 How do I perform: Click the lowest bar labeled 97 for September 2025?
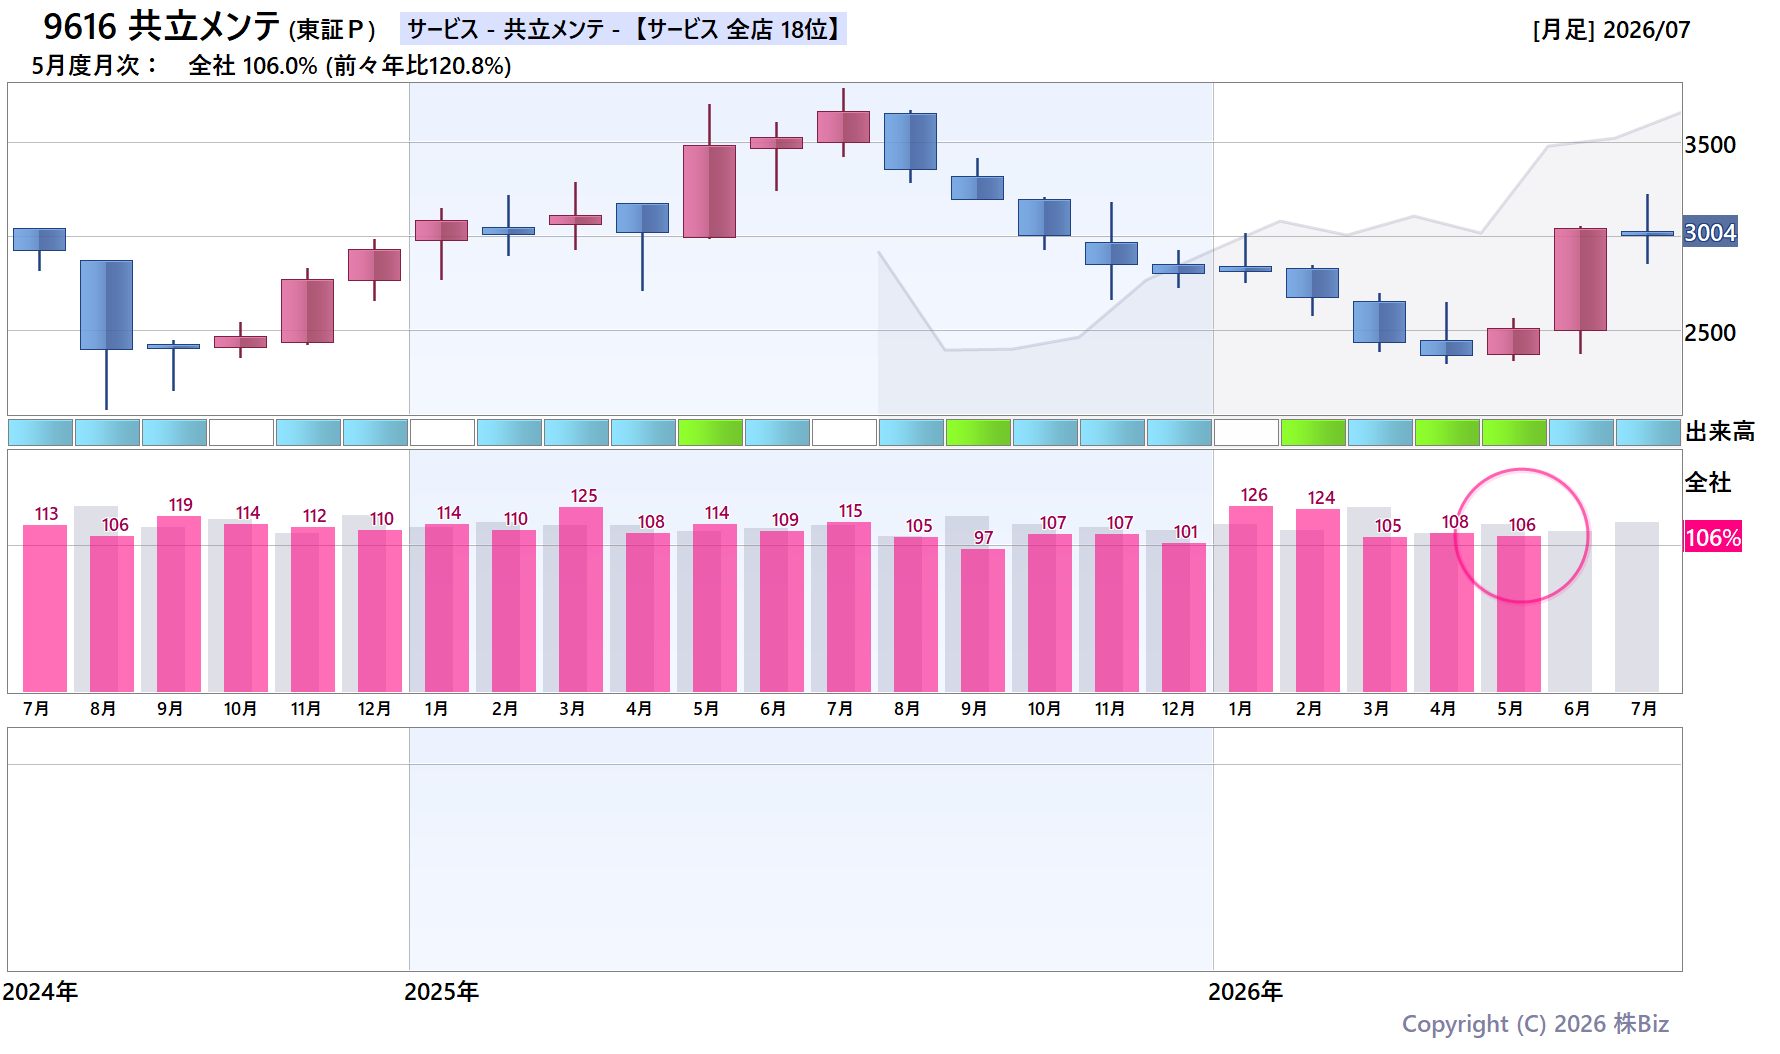pos(982,620)
